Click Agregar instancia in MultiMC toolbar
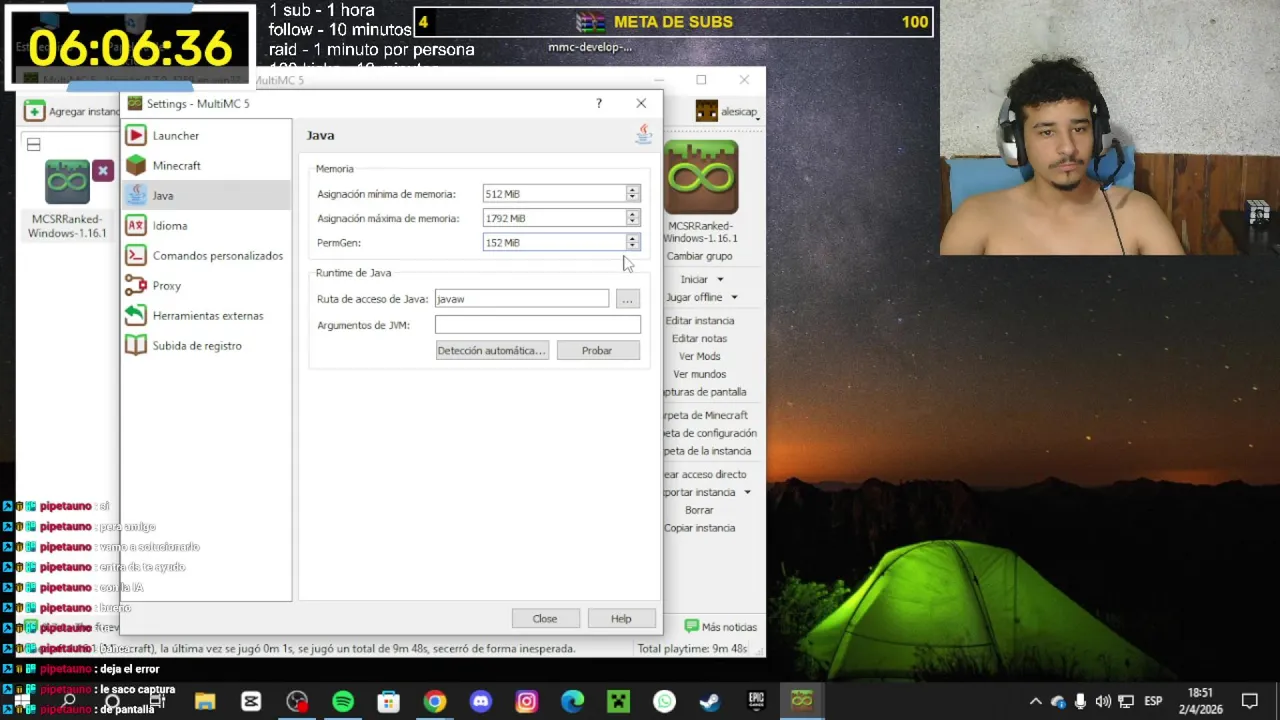 (72, 111)
